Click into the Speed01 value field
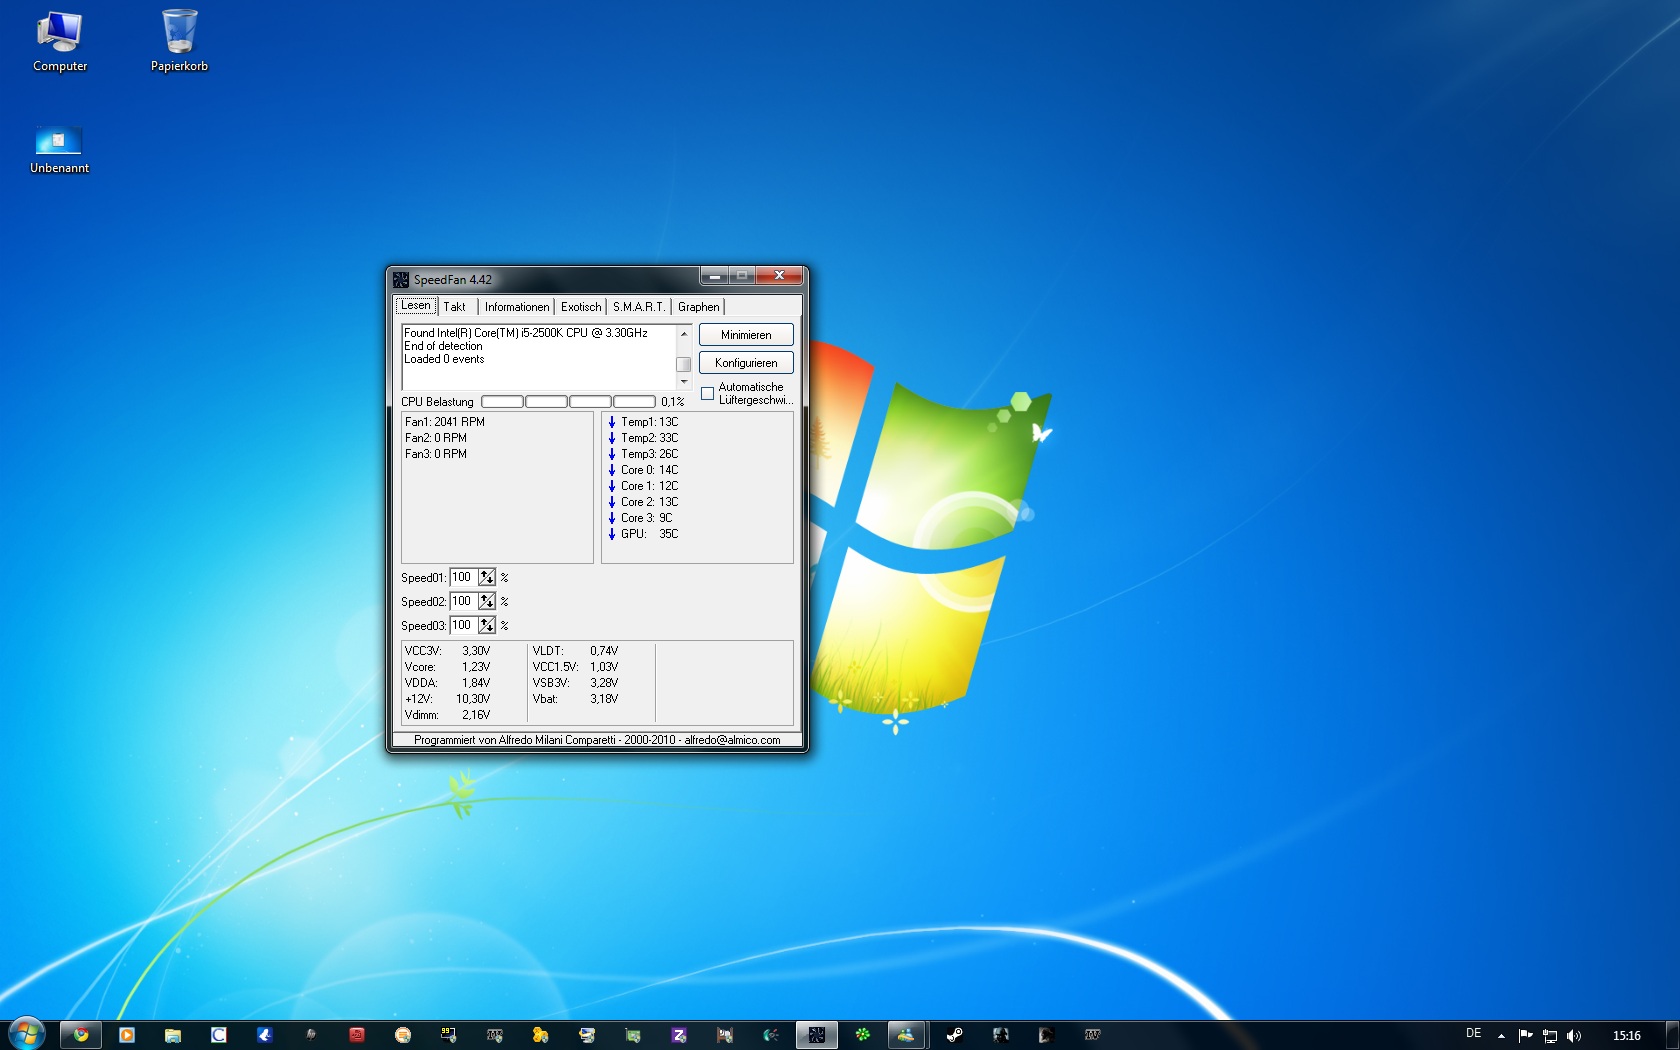 click(463, 578)
